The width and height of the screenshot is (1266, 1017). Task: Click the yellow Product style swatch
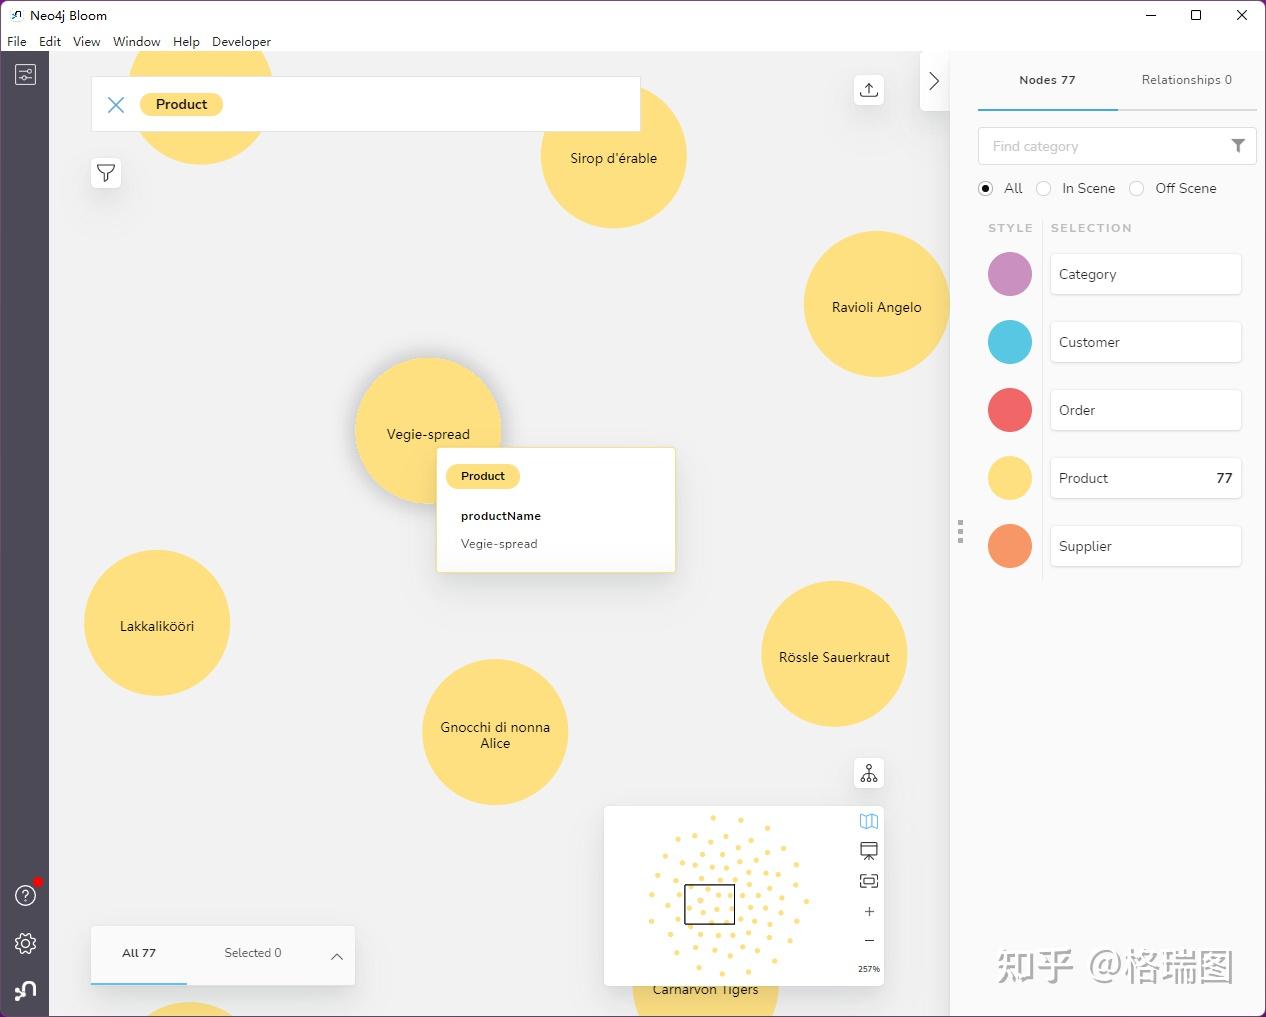(x=1010, y=478)
